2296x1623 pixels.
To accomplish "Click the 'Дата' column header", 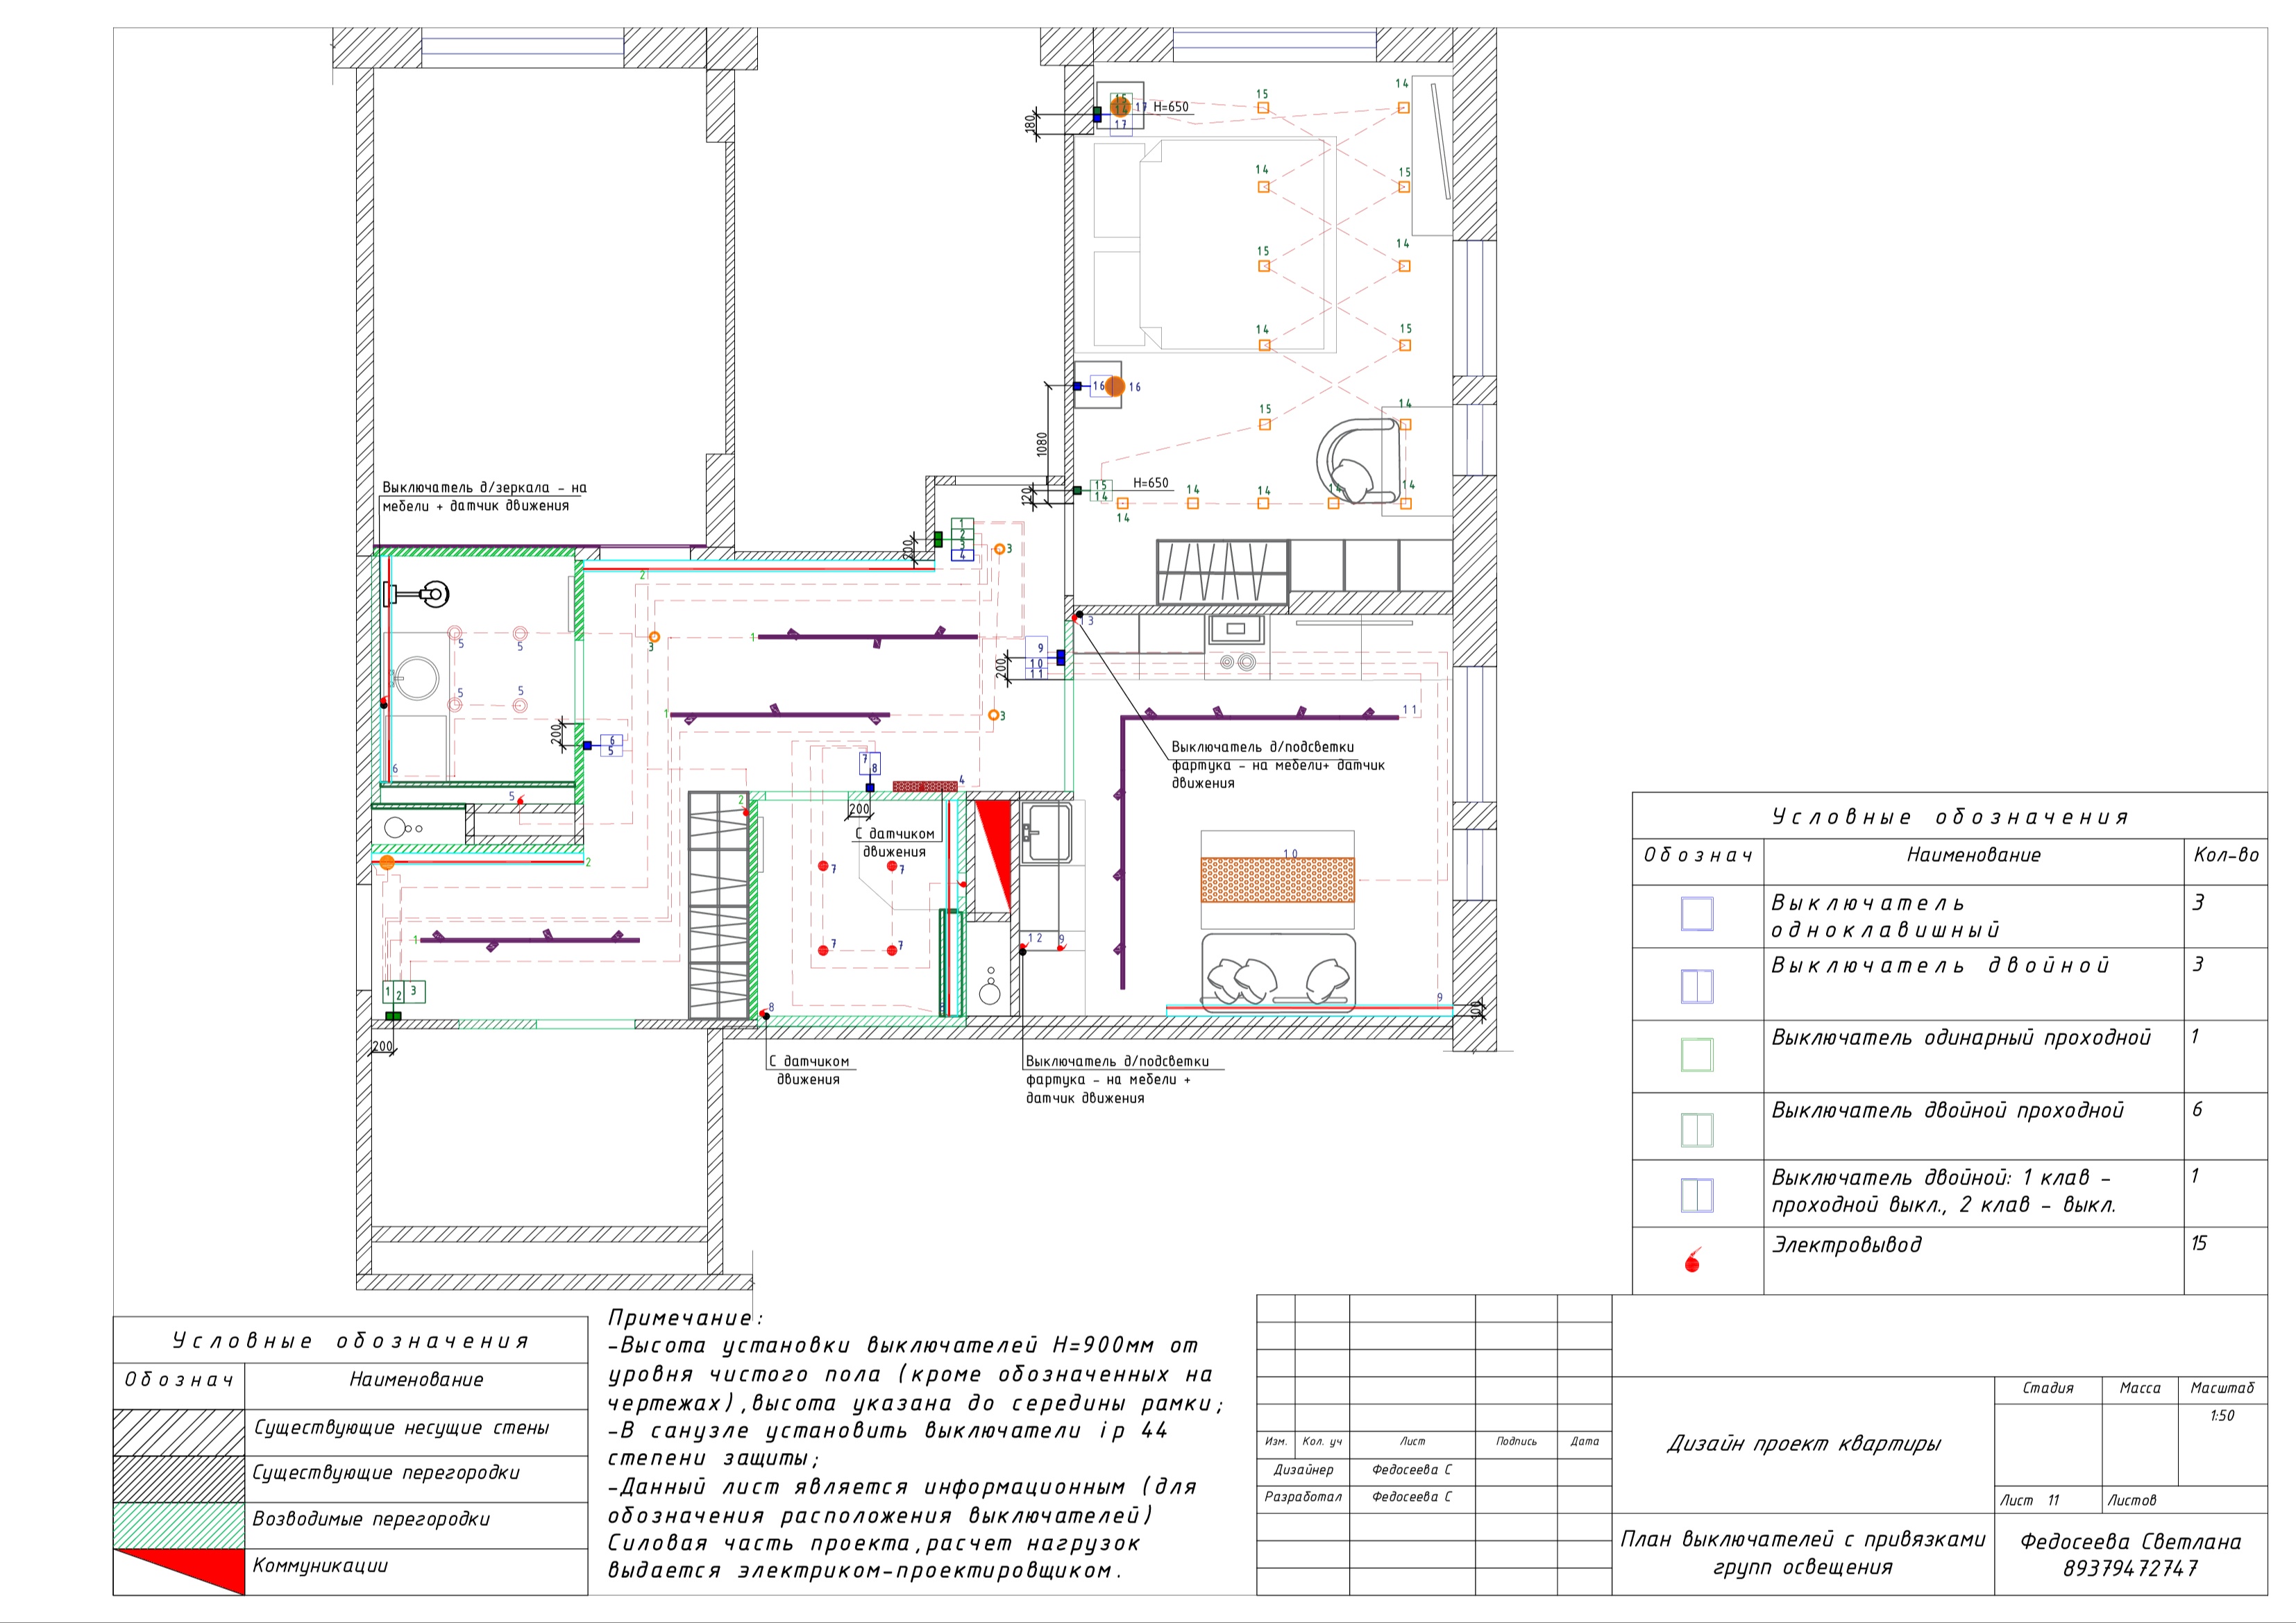I will point(1584,1441).
